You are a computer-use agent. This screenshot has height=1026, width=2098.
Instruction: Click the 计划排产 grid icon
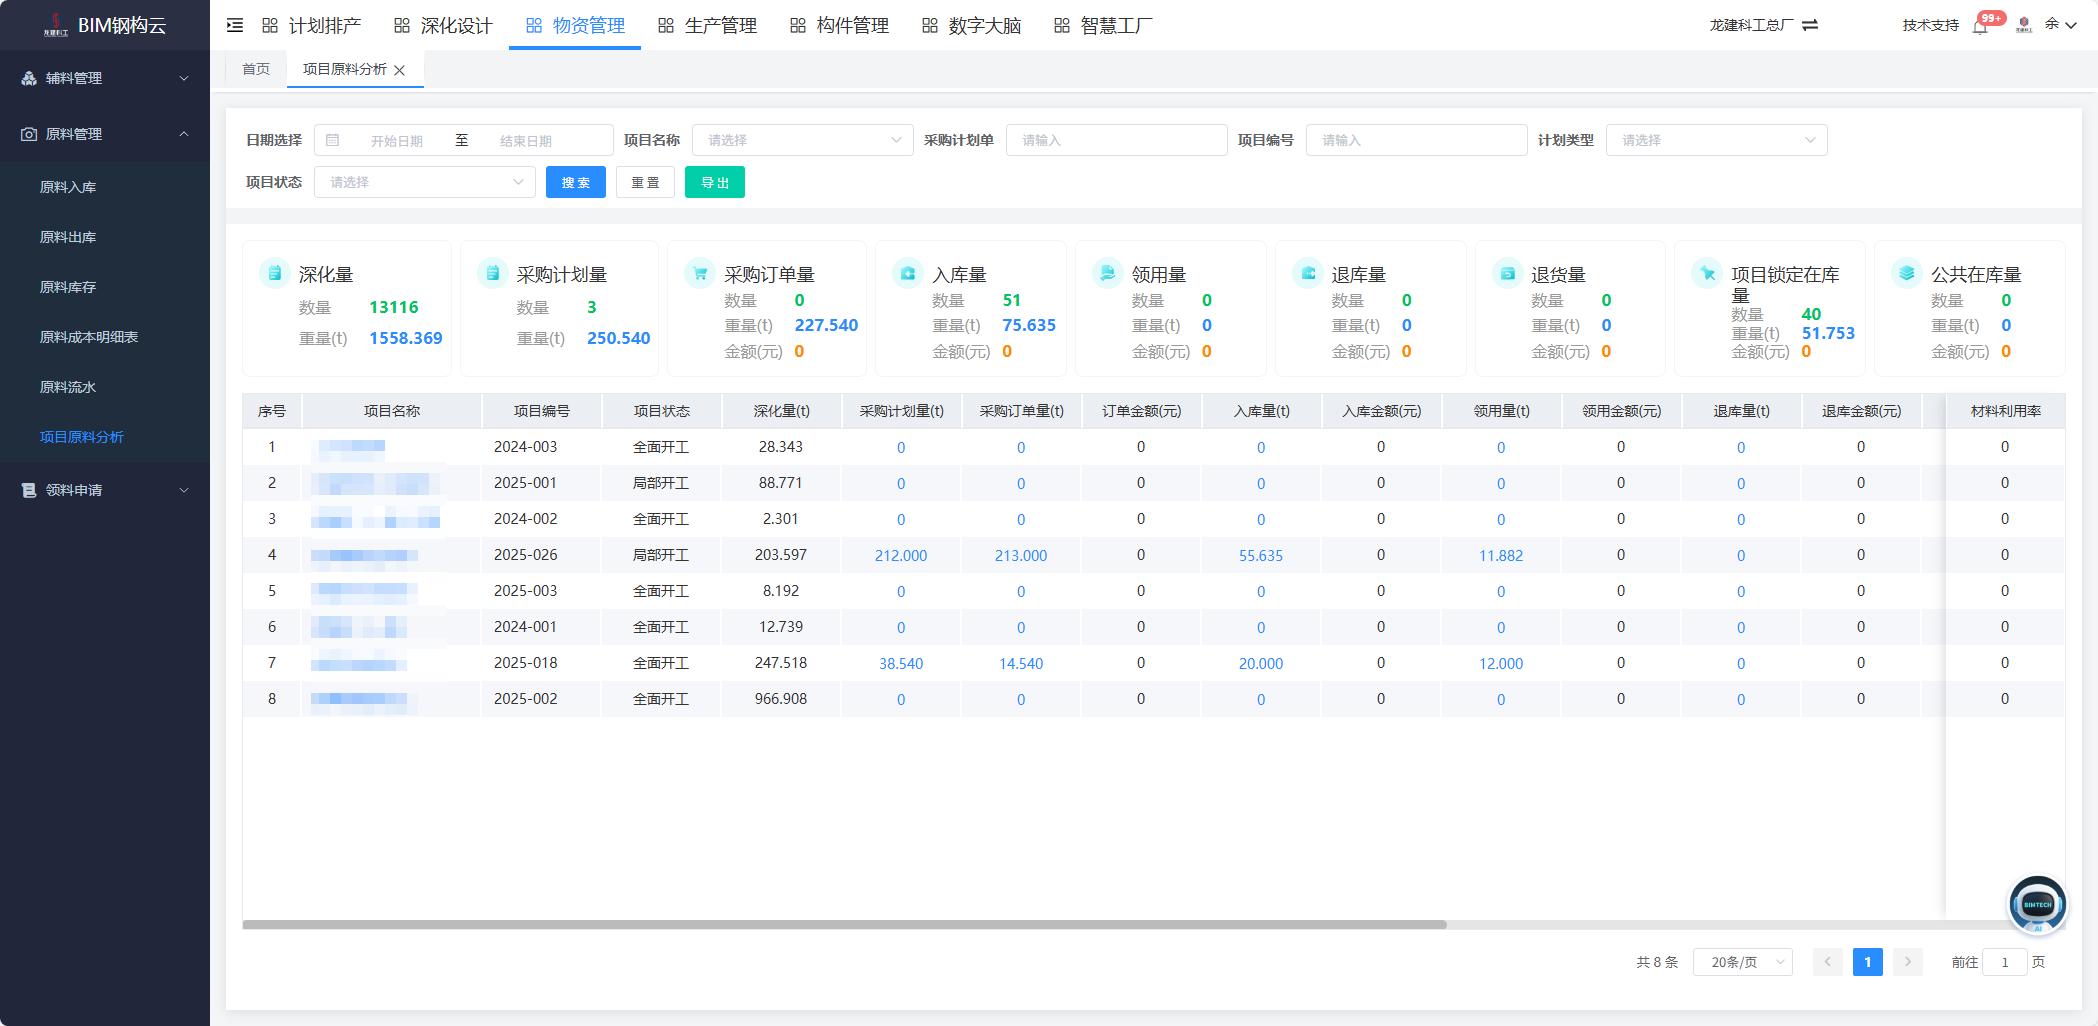[x=270, y=25]
